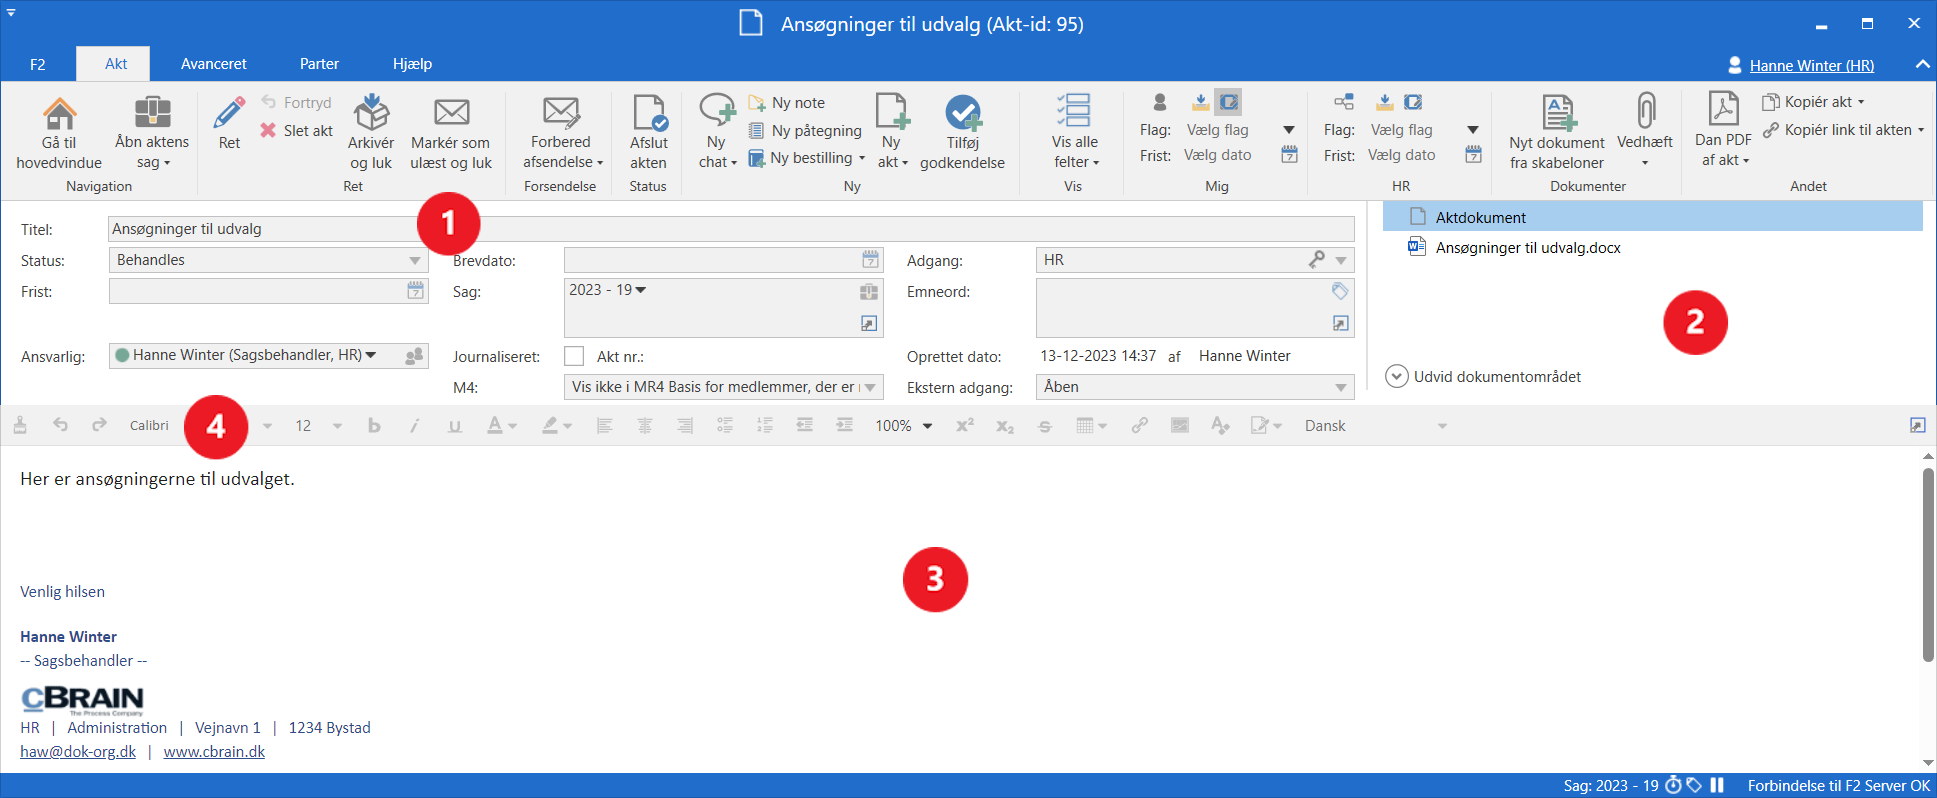Mark as unread and close (Markér som ulæst)

coord(451,133)
